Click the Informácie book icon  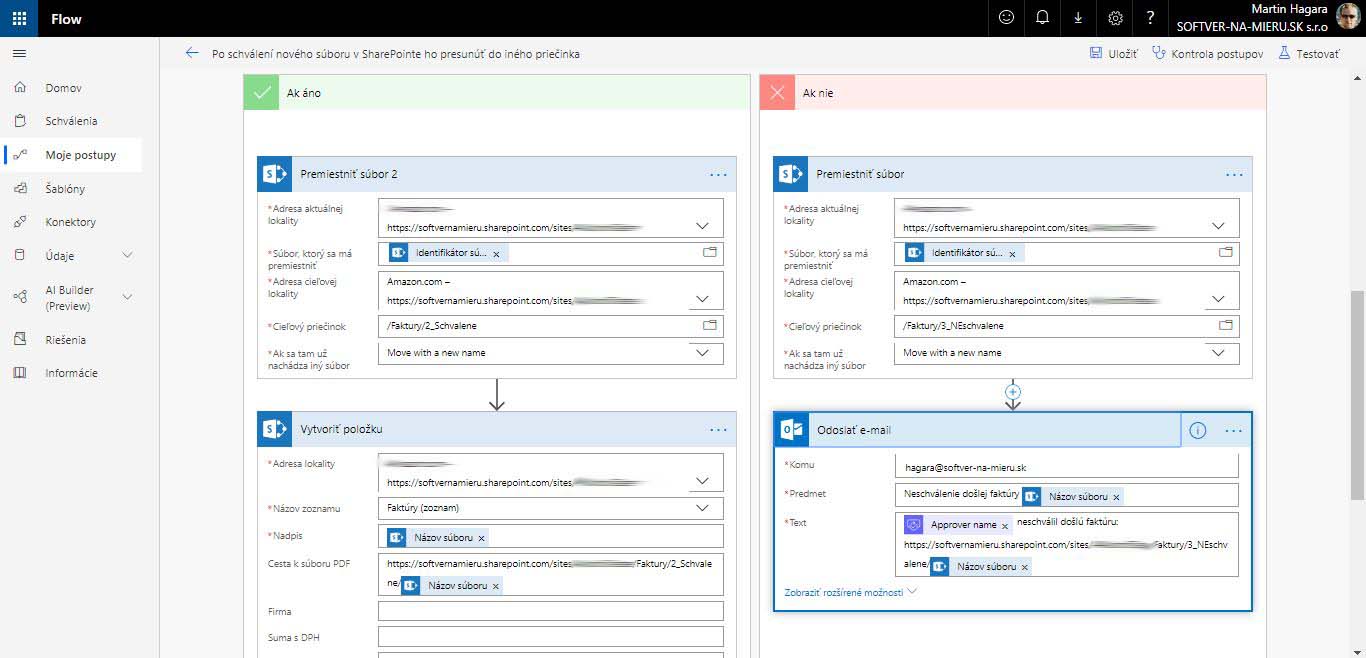pos(20,373)
